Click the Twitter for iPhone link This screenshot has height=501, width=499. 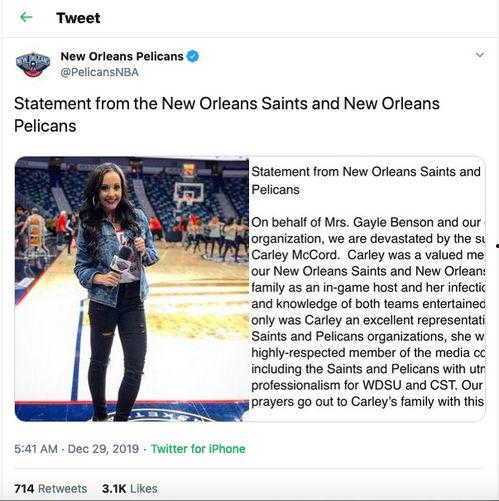point(198,449)
